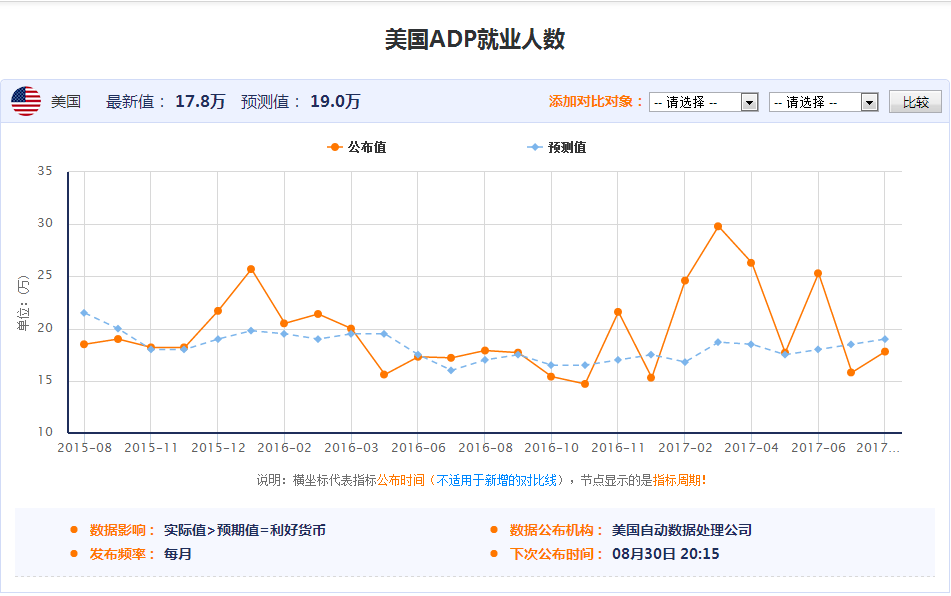Image resolution: width=951 pixels, height=596 pixels.
Task: Open the second 请选择 comparison dropdown
Action: click(x=823, y=102)
